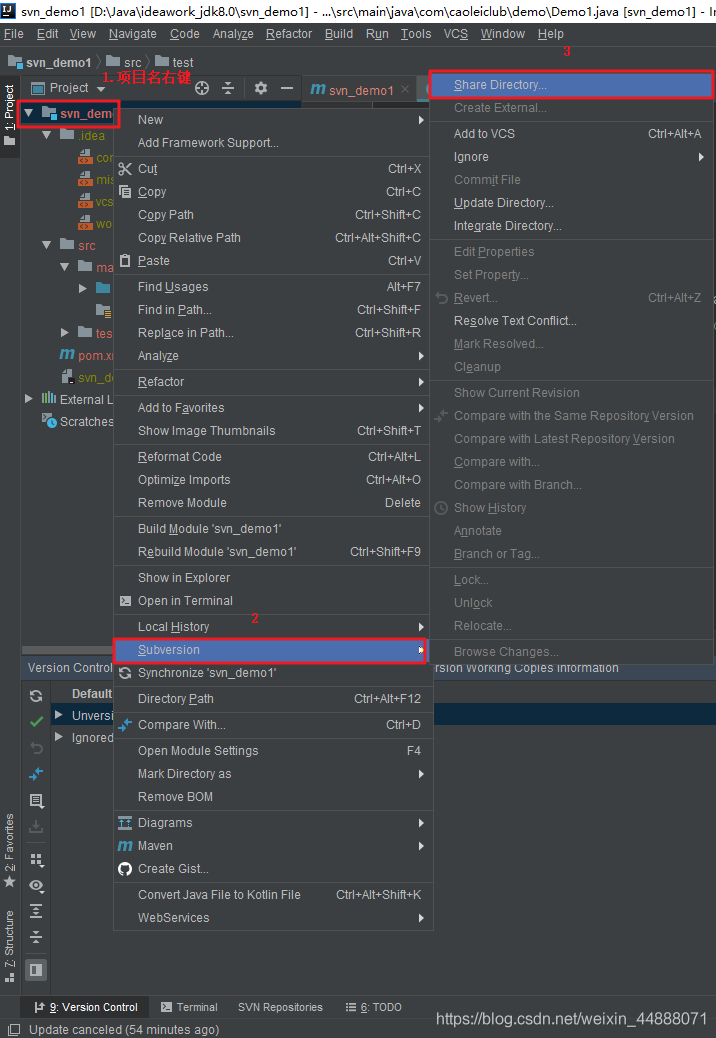Select Open Module Settings

(273, 751)
